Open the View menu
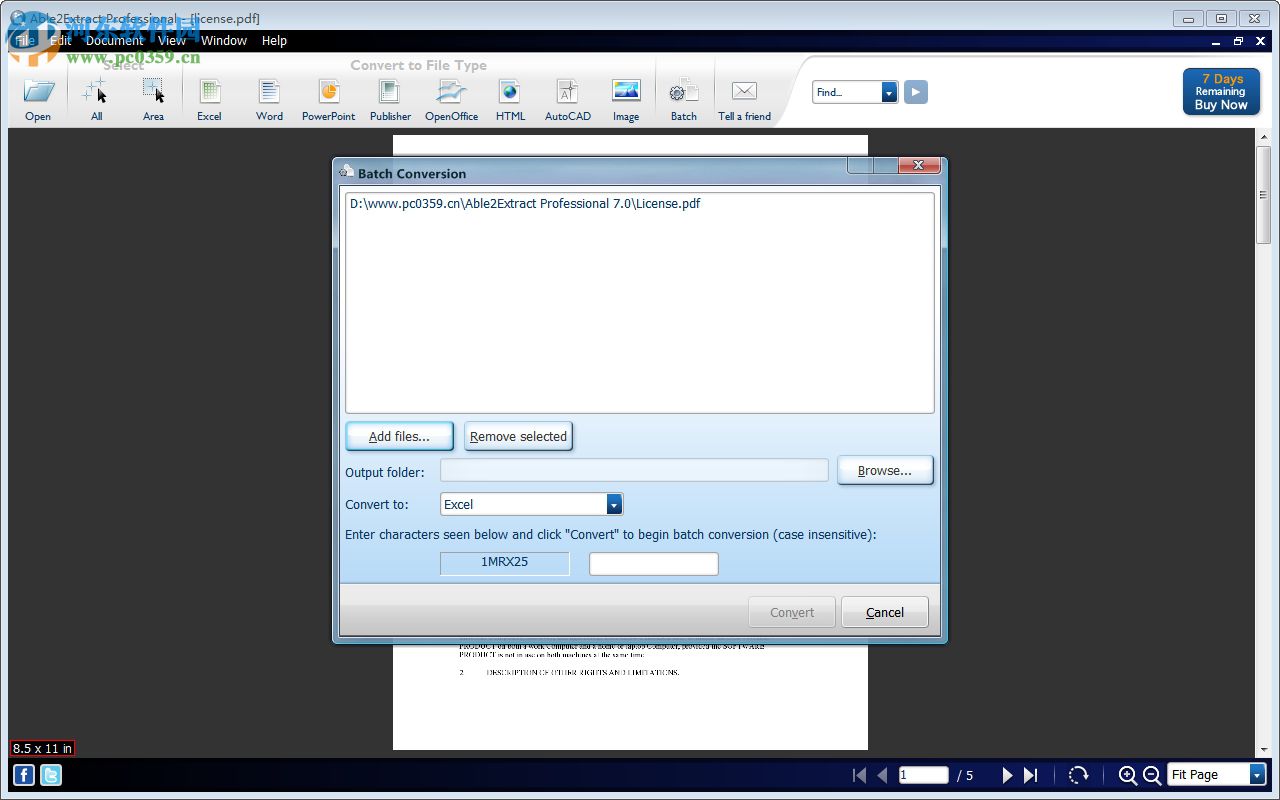This screenshot has height=800, width=1280. pos(172,41)
